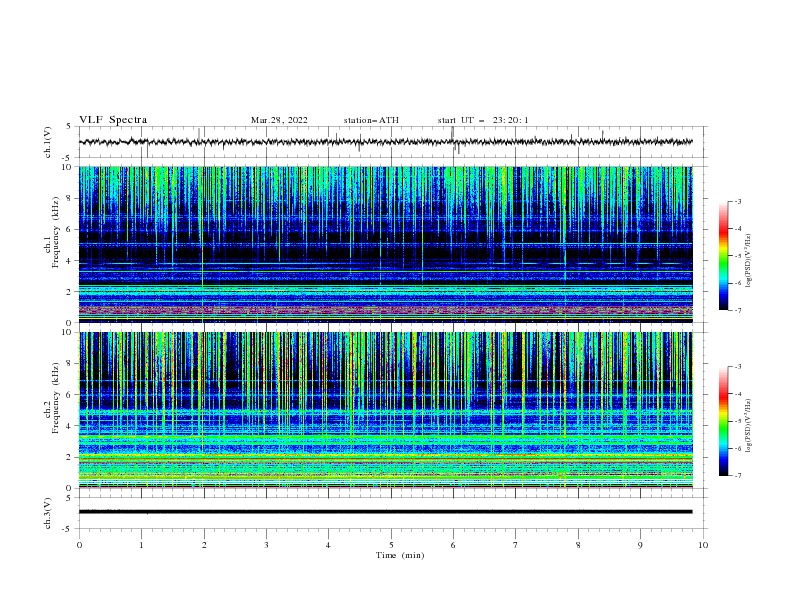Click the ch.2 color bar label log(PSD)(V²/Hz)
This screenshot has height=612, width=792.
[748, 426]
